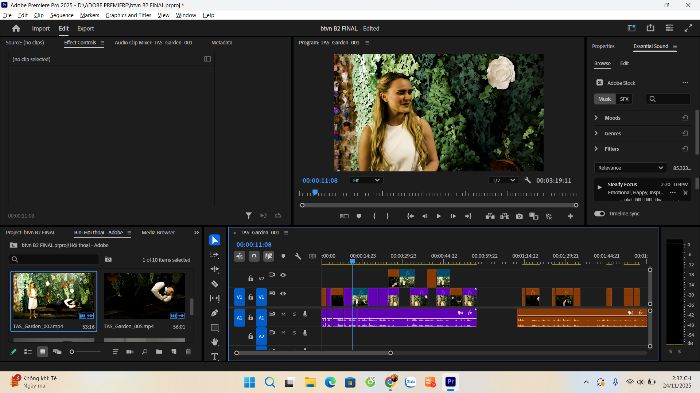Open Program Monitor button editor (plus)

point(570,216)
